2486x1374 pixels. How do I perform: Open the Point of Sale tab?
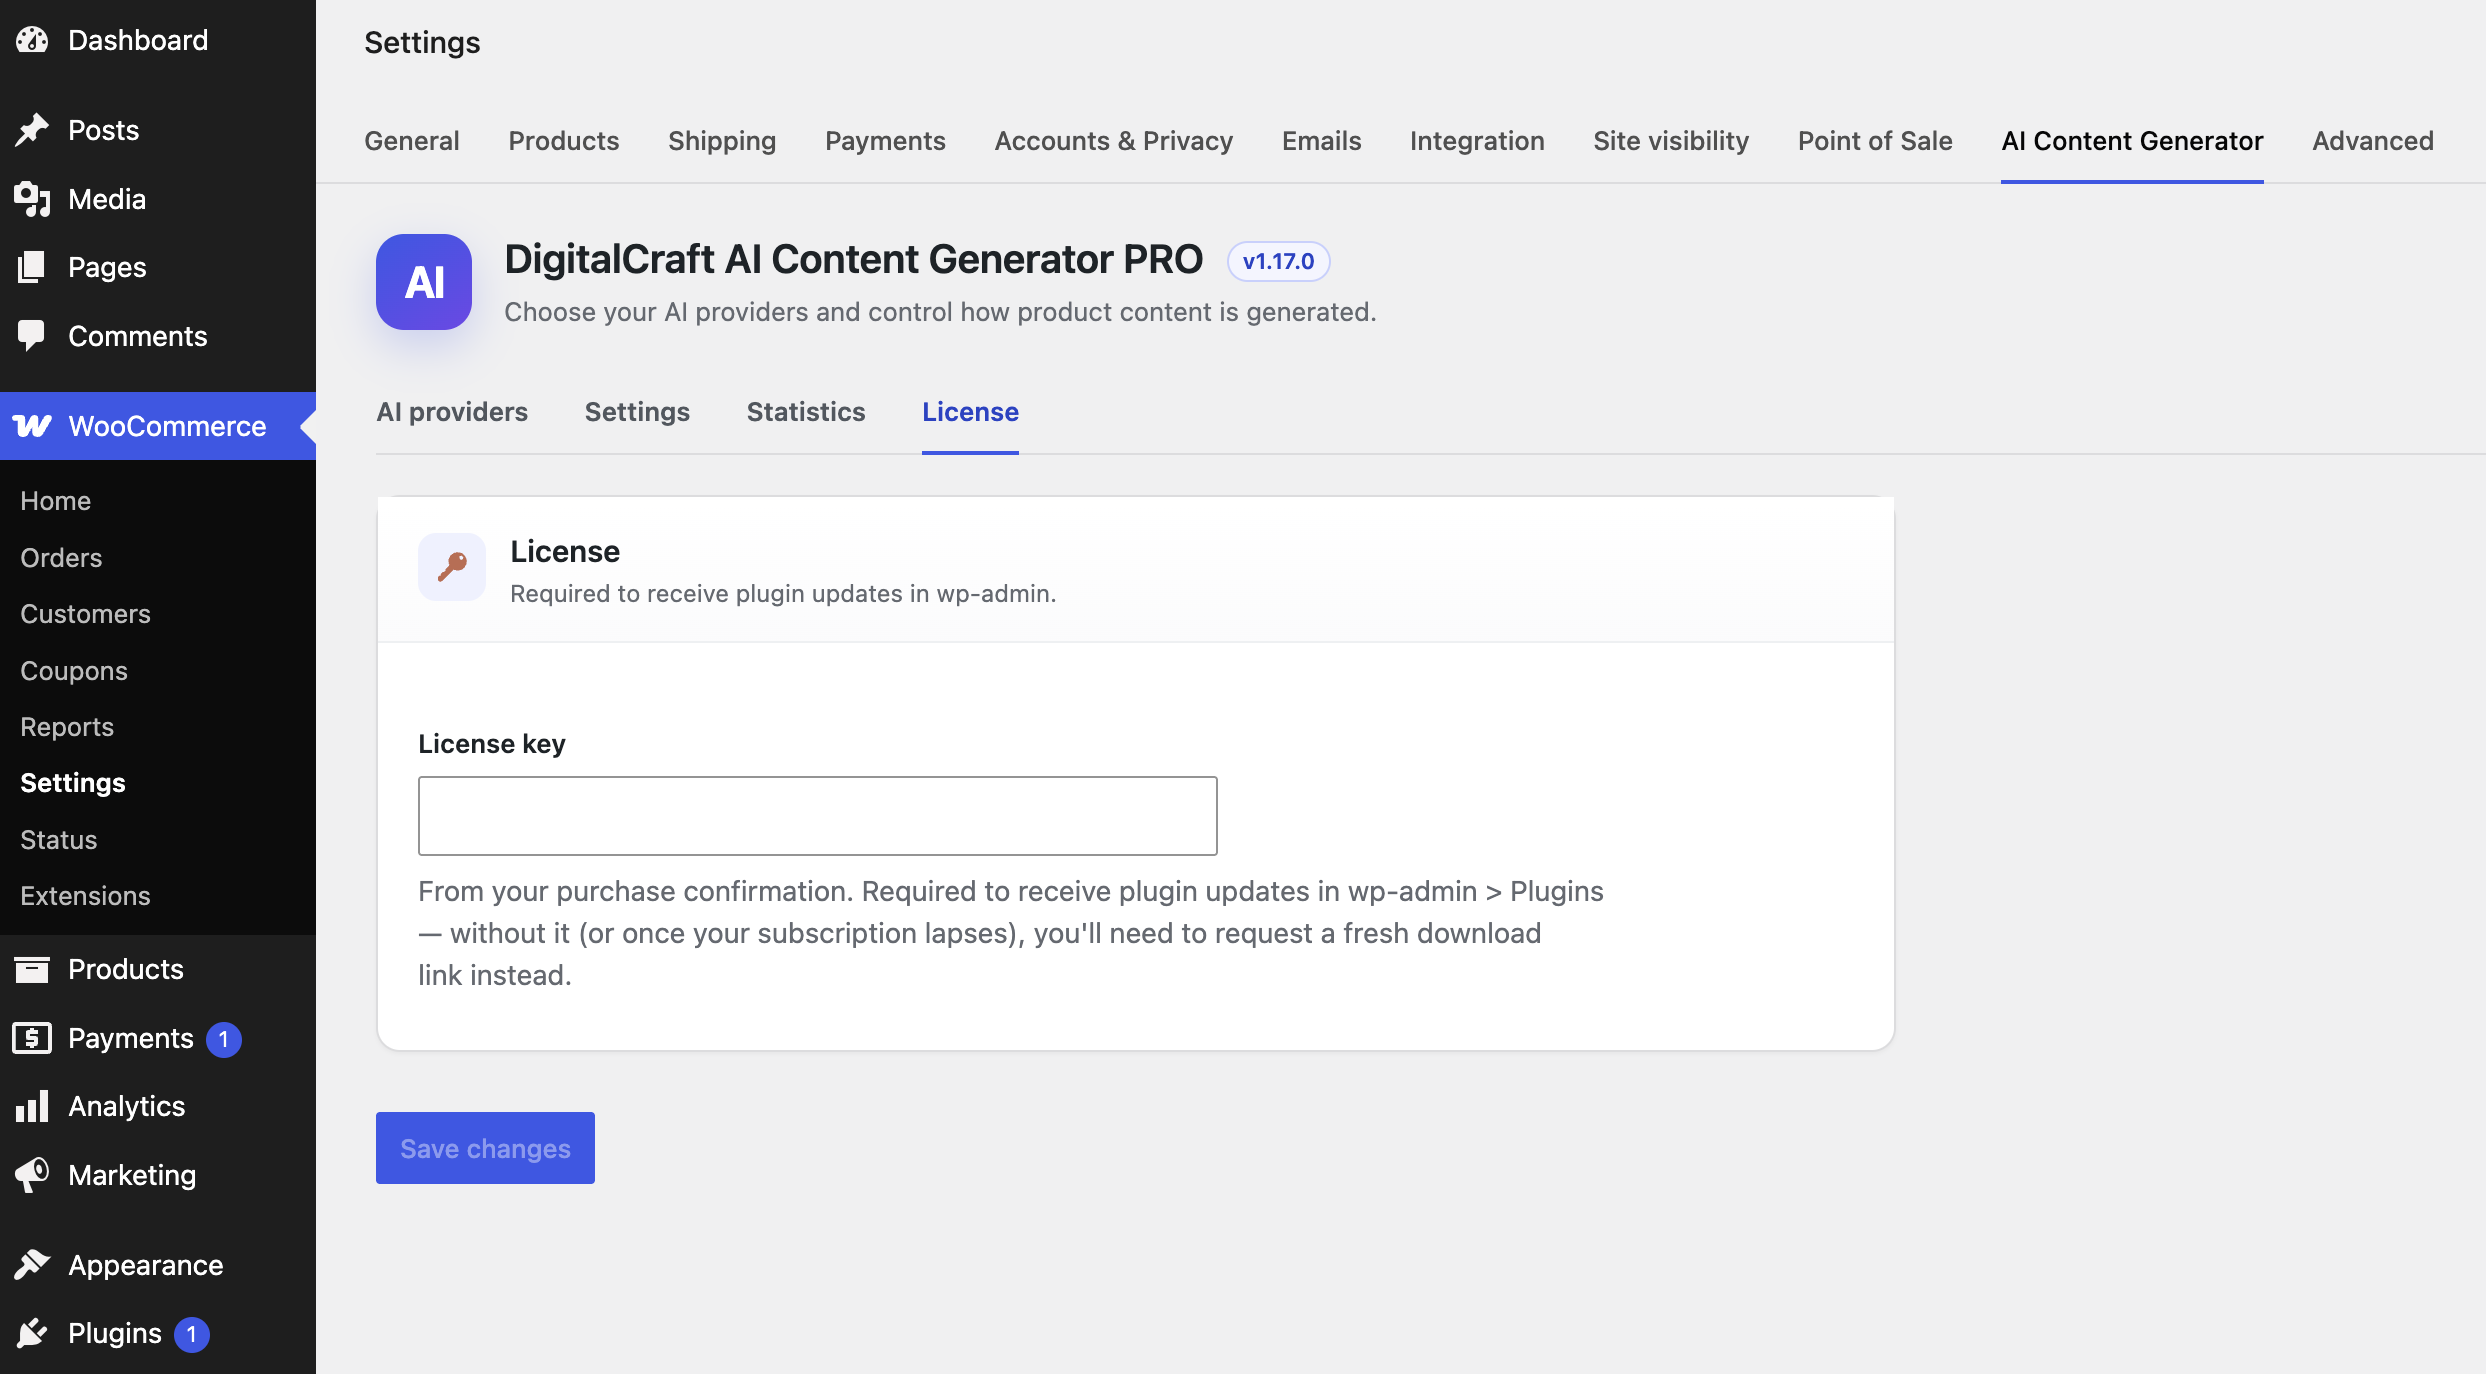(x=1875, y=141)
